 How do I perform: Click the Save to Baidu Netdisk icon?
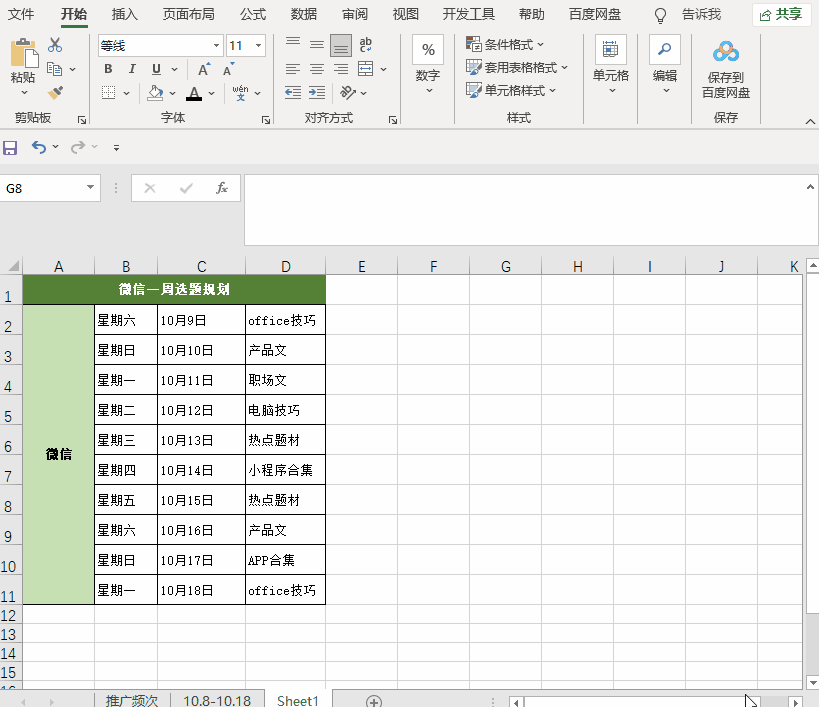pyautogui.click(x=724, y=52)
